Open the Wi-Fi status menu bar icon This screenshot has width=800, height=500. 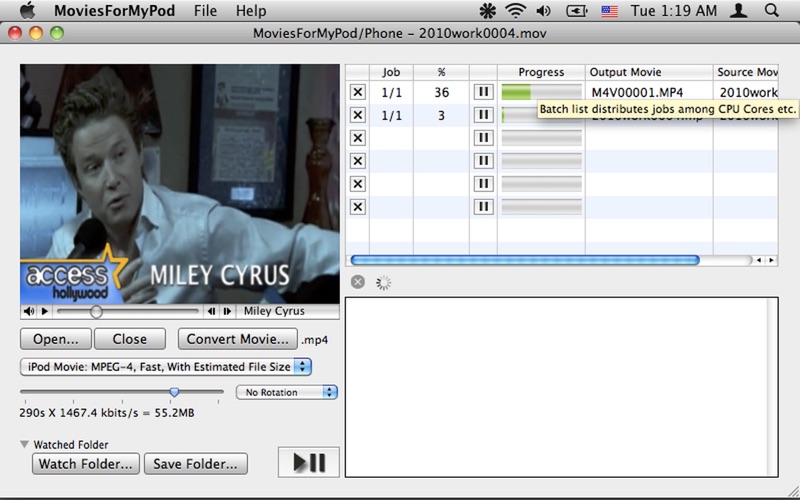click(x=516, y=11)
